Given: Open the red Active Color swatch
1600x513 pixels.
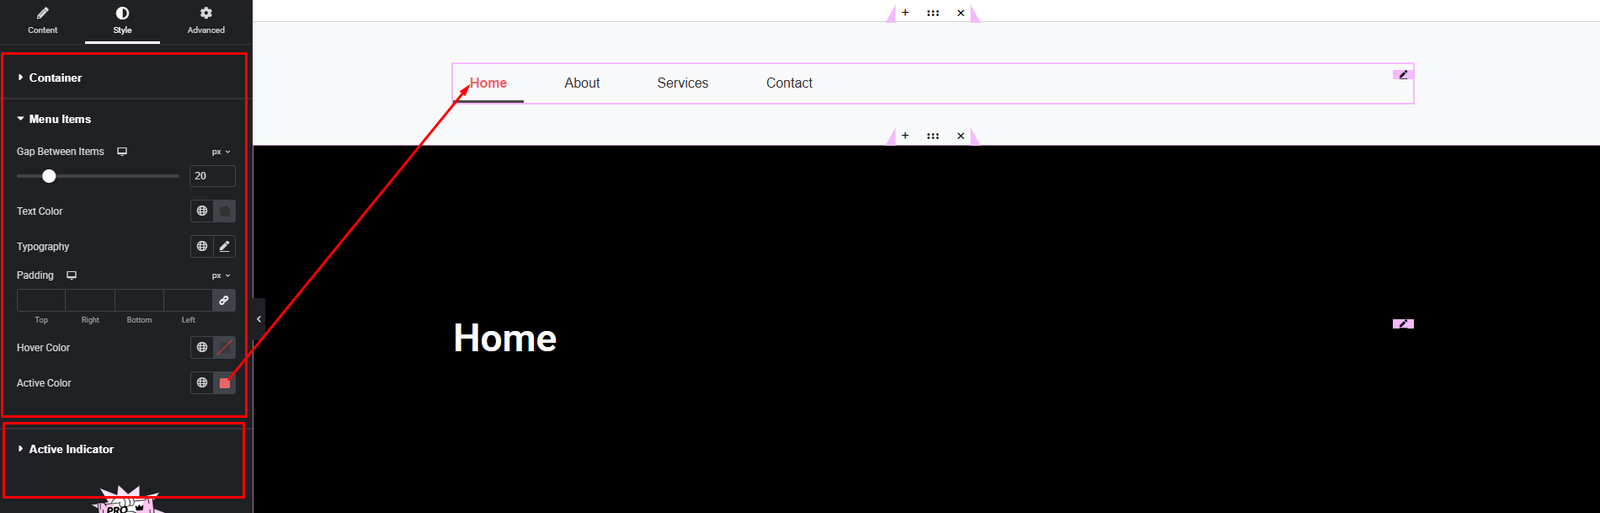Looking at the screenshot, I should point(225,383).
